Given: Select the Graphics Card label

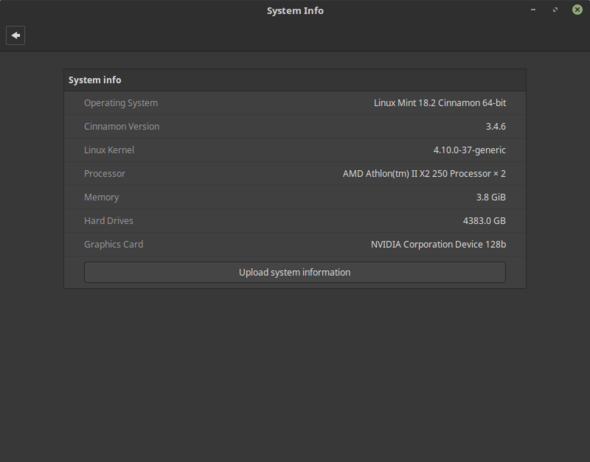Looking at the screenshot, I should [113, 245].
